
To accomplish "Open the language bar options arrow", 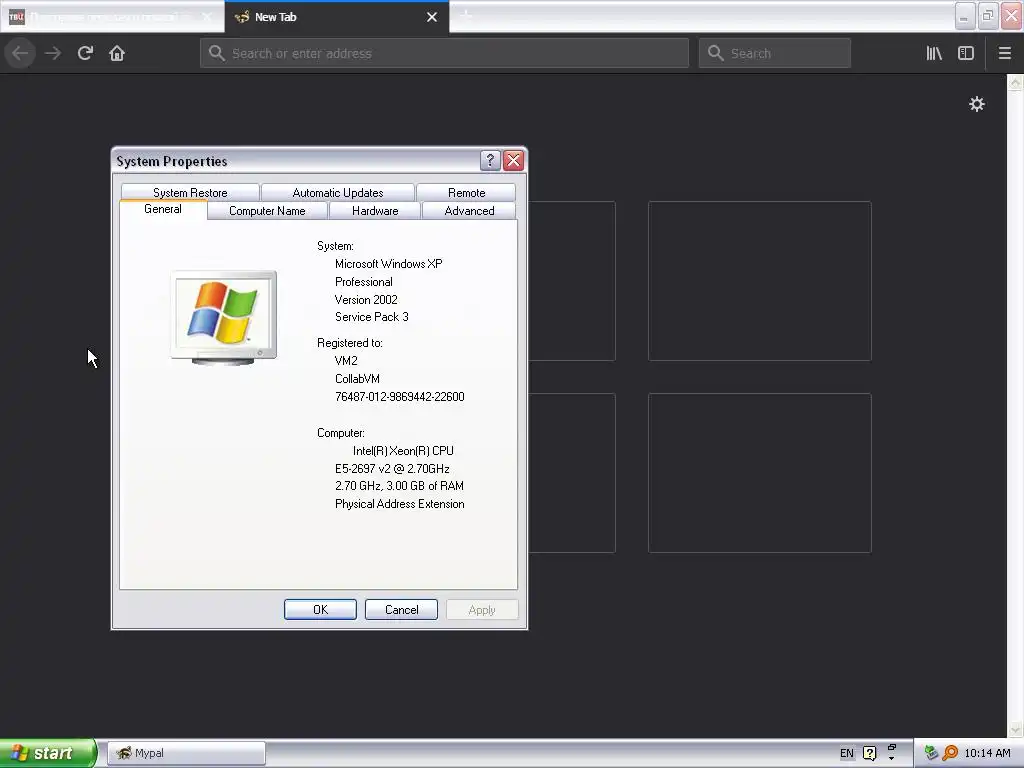I will click(891, 758).
